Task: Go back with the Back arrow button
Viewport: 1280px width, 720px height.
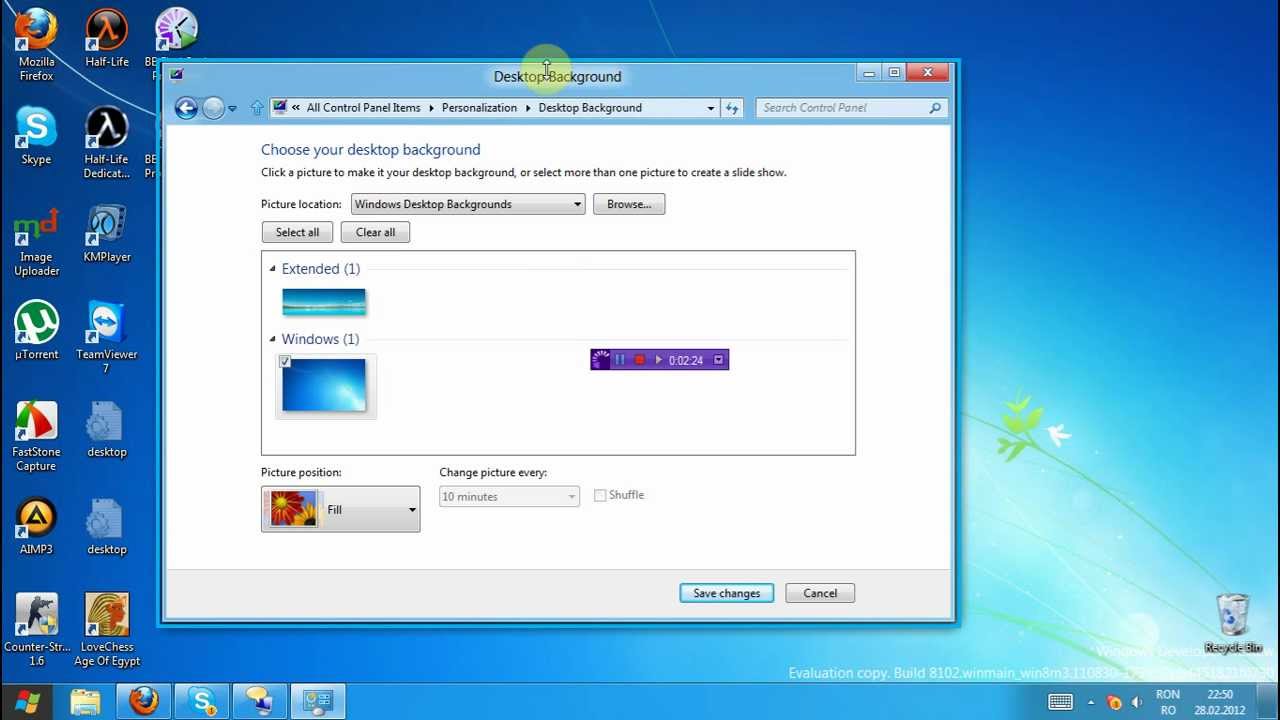Action: tap(186, 108)
